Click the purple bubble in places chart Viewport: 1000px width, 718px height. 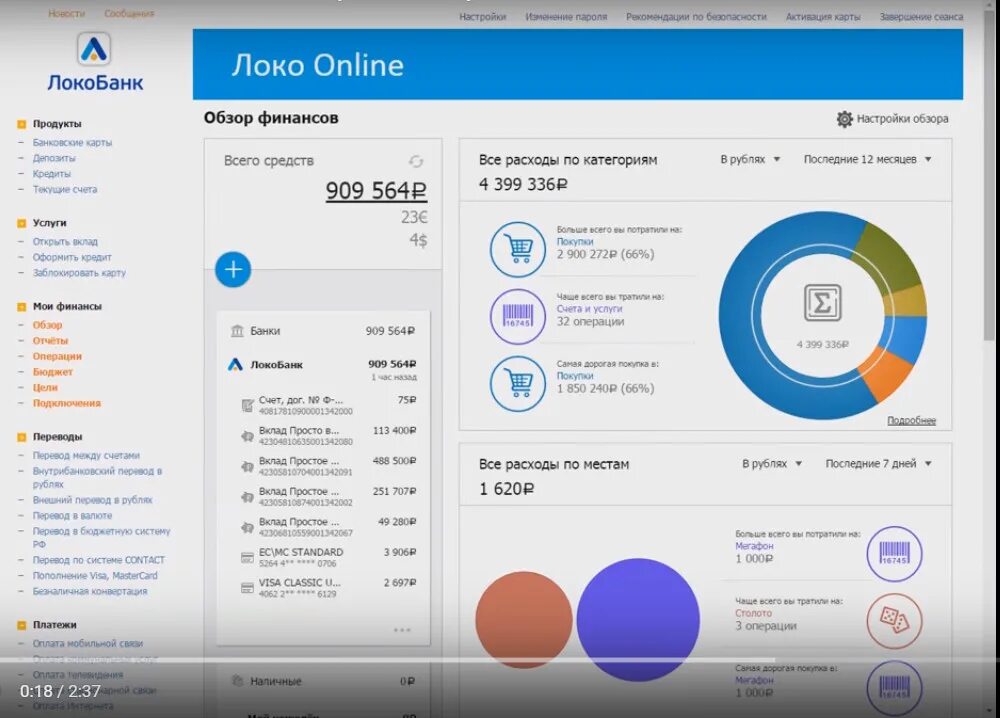tap(638, 619)
